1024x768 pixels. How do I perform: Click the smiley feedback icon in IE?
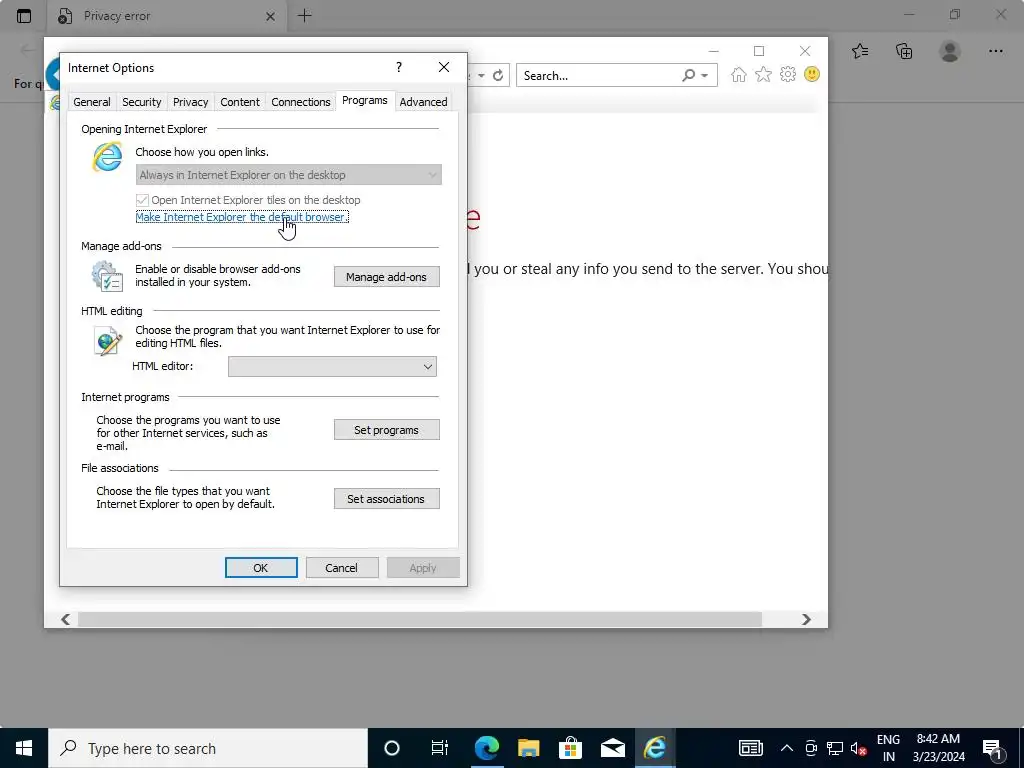812,74
